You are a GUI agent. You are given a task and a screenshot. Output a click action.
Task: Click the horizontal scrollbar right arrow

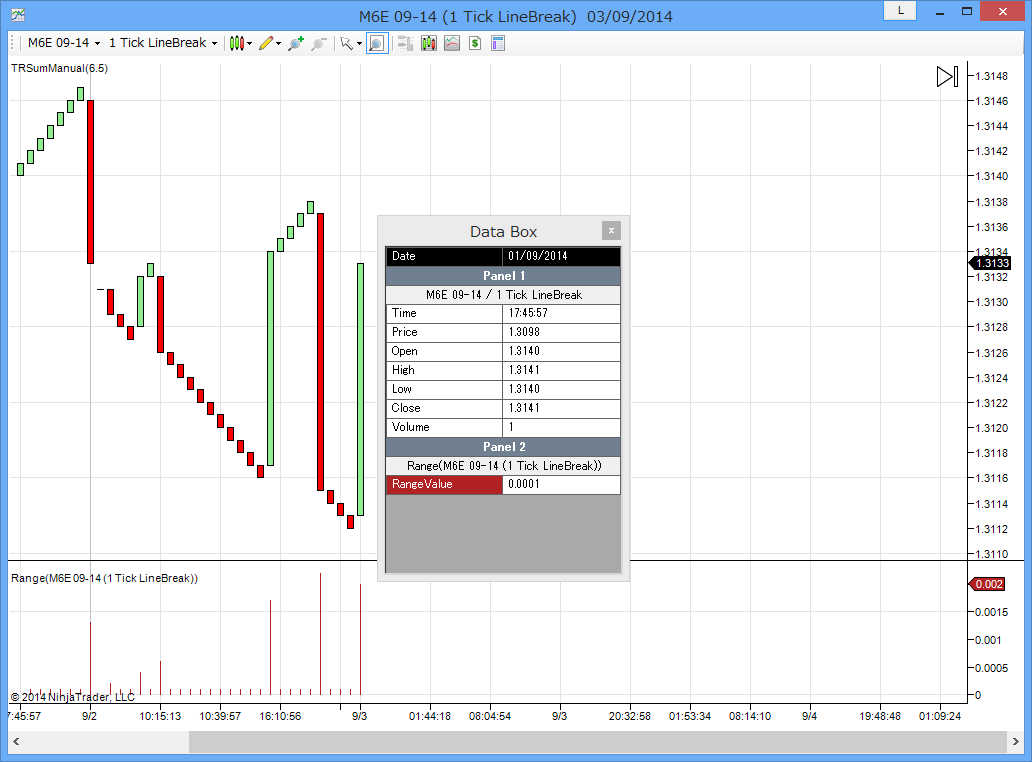point(1016,742)
